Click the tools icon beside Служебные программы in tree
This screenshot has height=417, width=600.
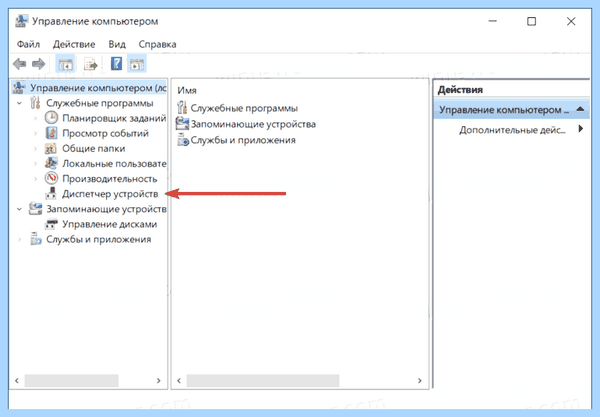point(35,103)
